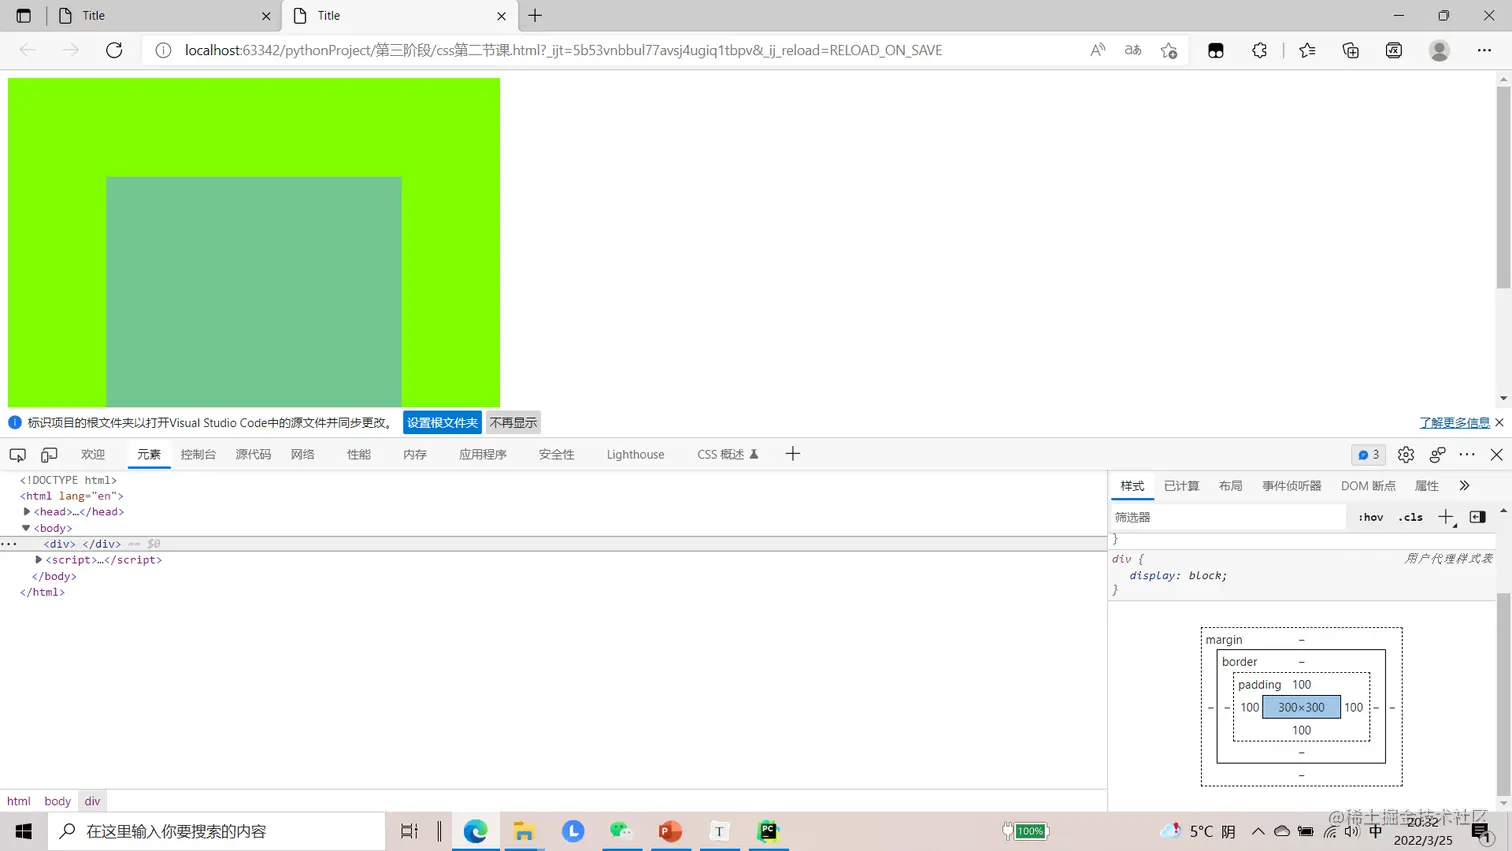Toggle the :hov element state panel
The image size is (1512, 851).
[1371, 517]
